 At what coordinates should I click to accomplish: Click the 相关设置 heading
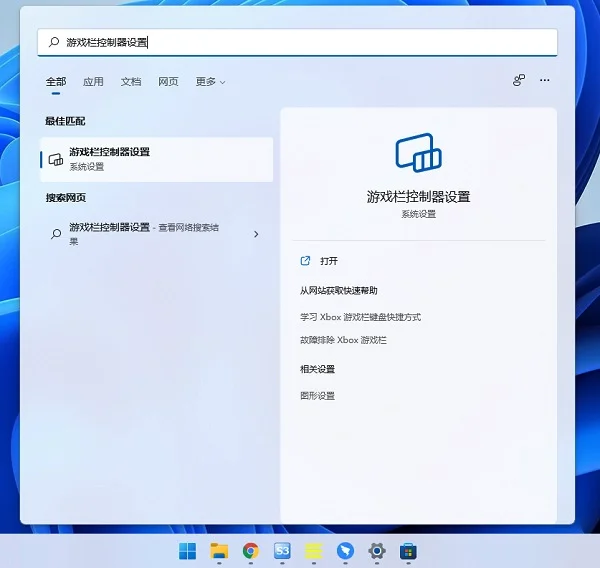point(317,369)
